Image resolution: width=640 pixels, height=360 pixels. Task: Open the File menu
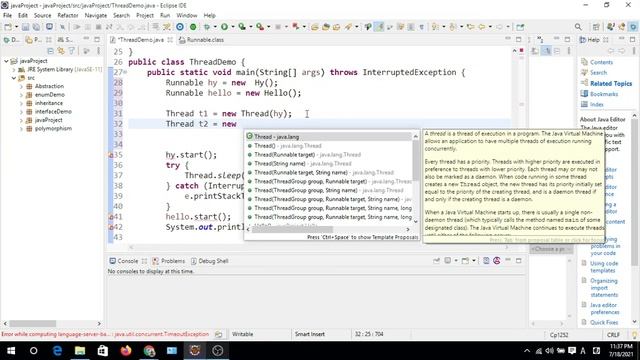(x=7, y=16)
